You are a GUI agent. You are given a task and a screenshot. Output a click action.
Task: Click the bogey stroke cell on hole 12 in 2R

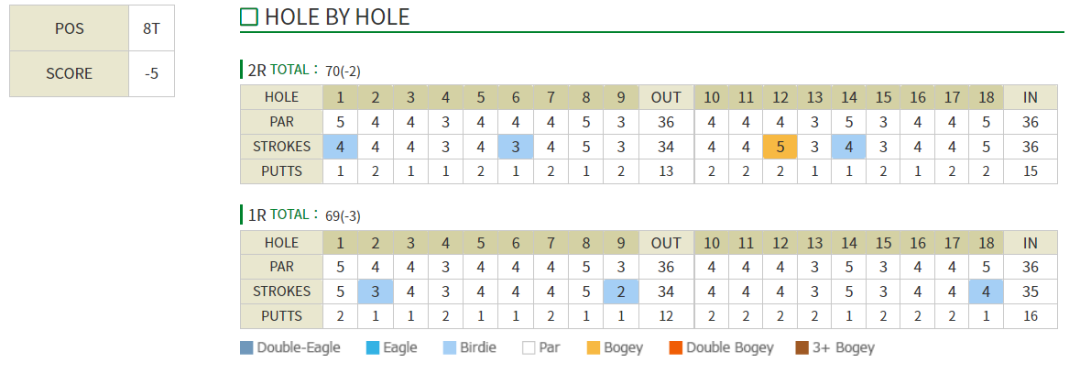point(780,147)
